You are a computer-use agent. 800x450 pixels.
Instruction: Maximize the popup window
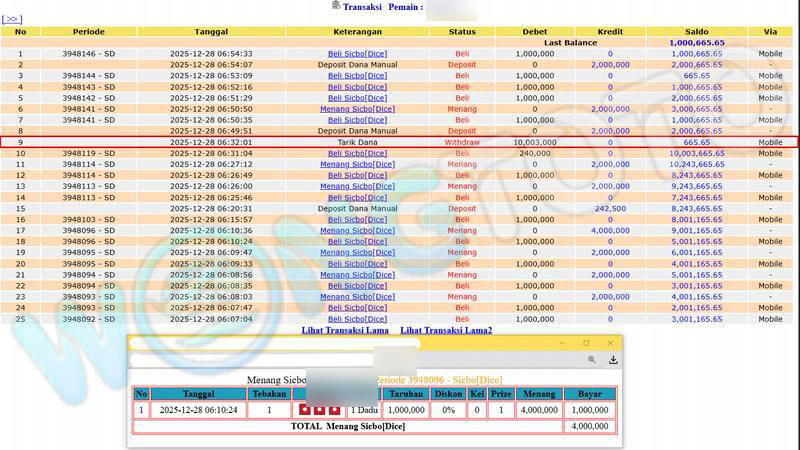click(586, 343)
